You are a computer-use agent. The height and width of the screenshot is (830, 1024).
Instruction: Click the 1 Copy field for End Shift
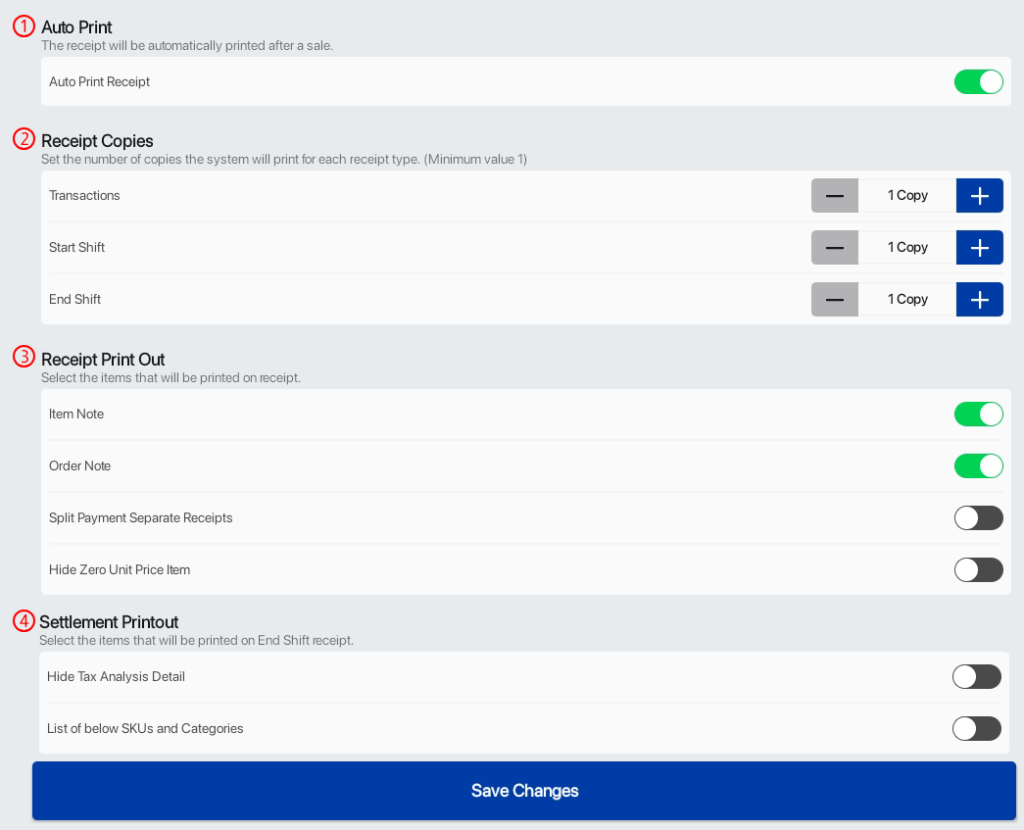tap(907, 299)
